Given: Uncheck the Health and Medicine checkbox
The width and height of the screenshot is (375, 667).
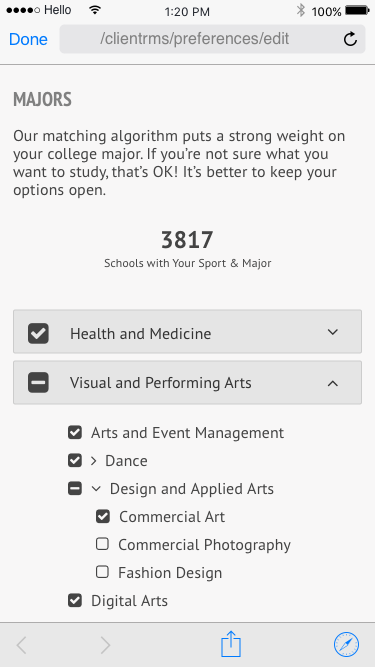Looking at the screenshot, I should point(38,333).
